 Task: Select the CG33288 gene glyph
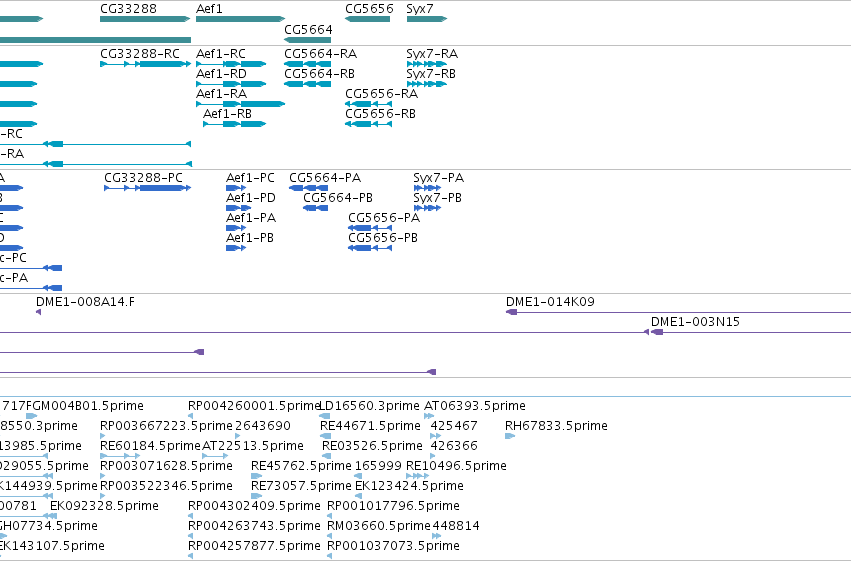pos(145,19)
